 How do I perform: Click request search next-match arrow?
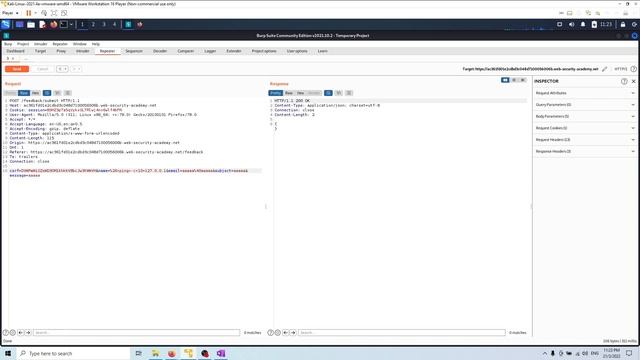28,333
